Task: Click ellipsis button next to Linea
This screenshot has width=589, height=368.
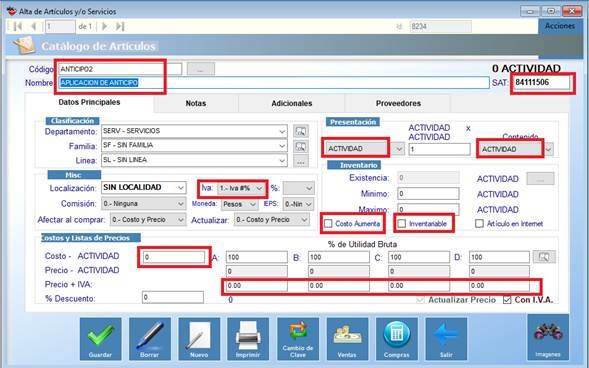Action: tap(301, 161)
